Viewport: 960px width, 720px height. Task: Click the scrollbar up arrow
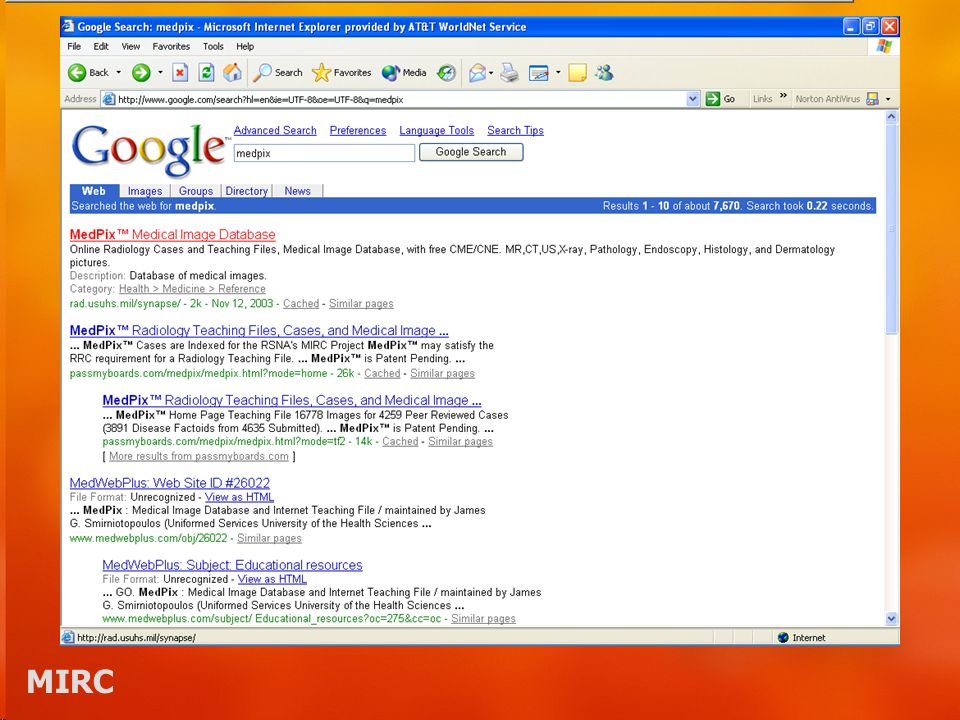coord(891,117)
